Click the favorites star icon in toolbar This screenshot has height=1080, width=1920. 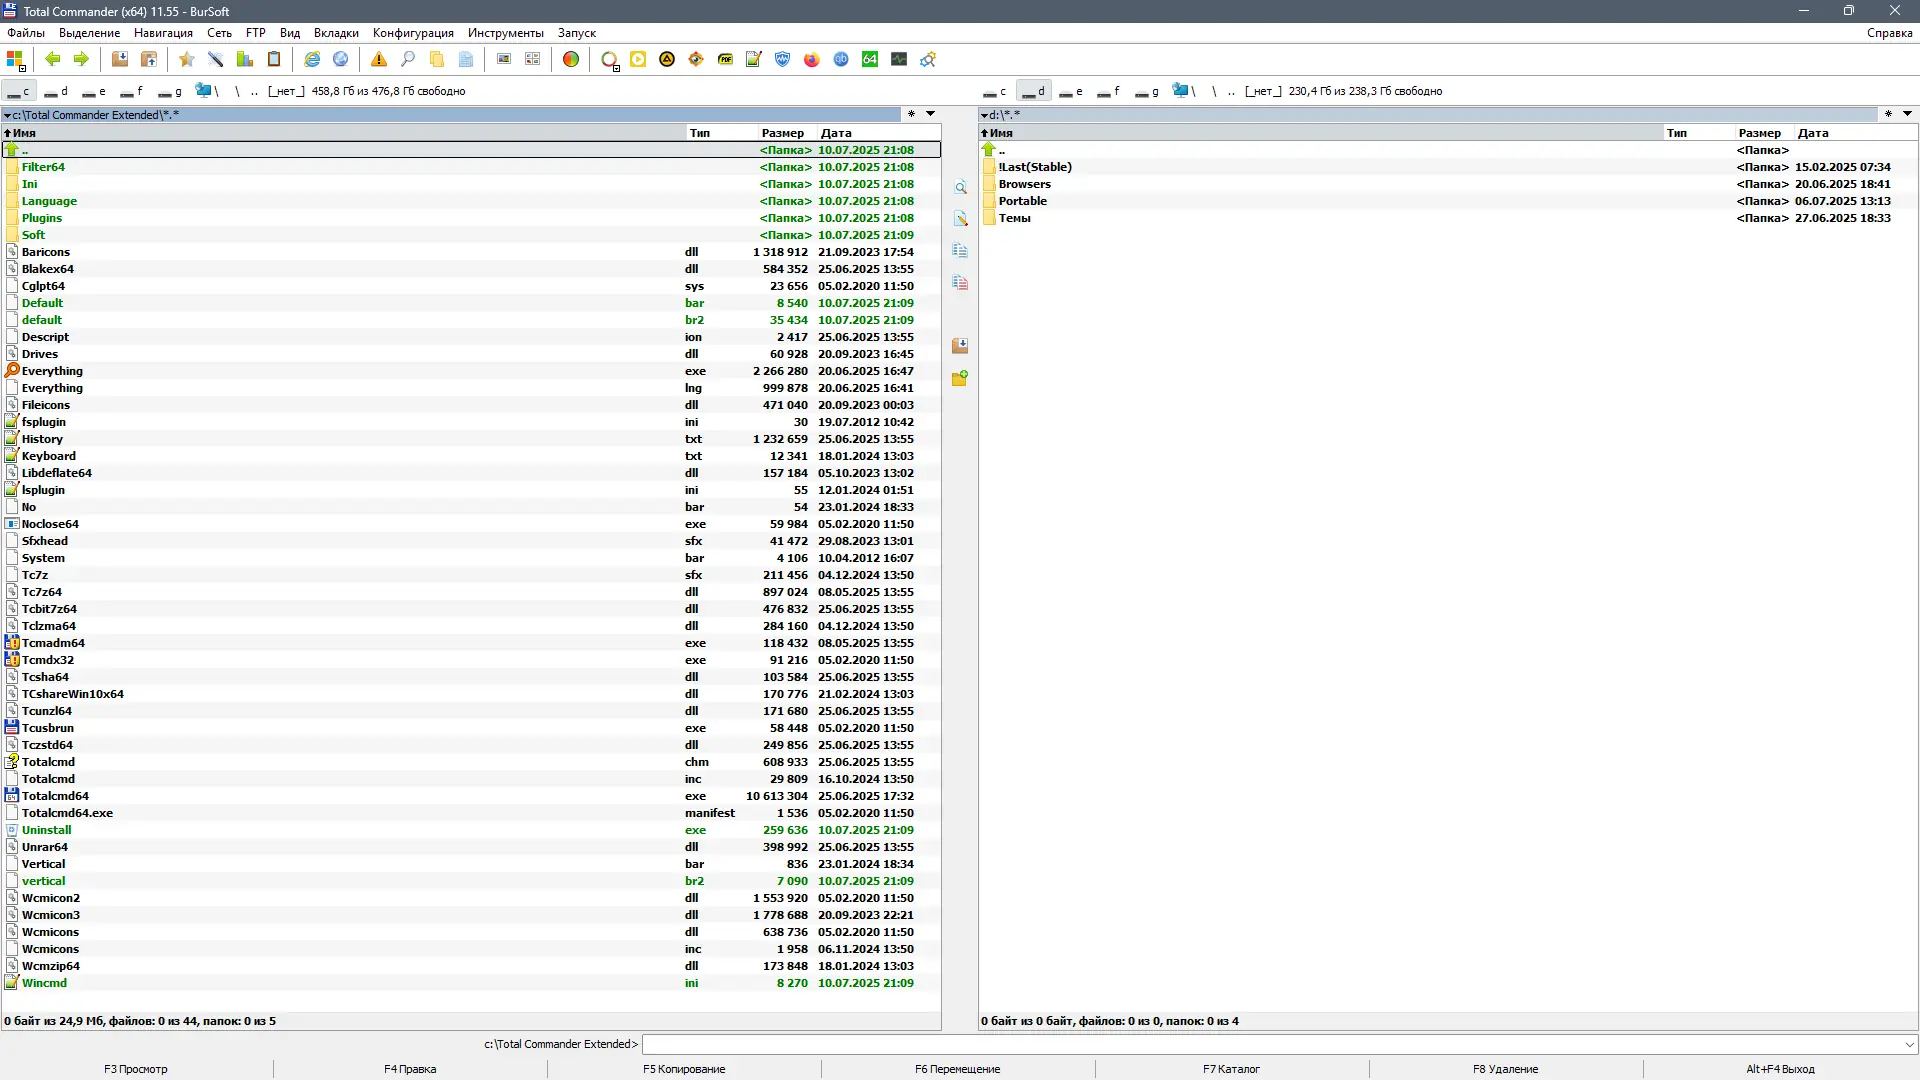click(x=187, y=60)
